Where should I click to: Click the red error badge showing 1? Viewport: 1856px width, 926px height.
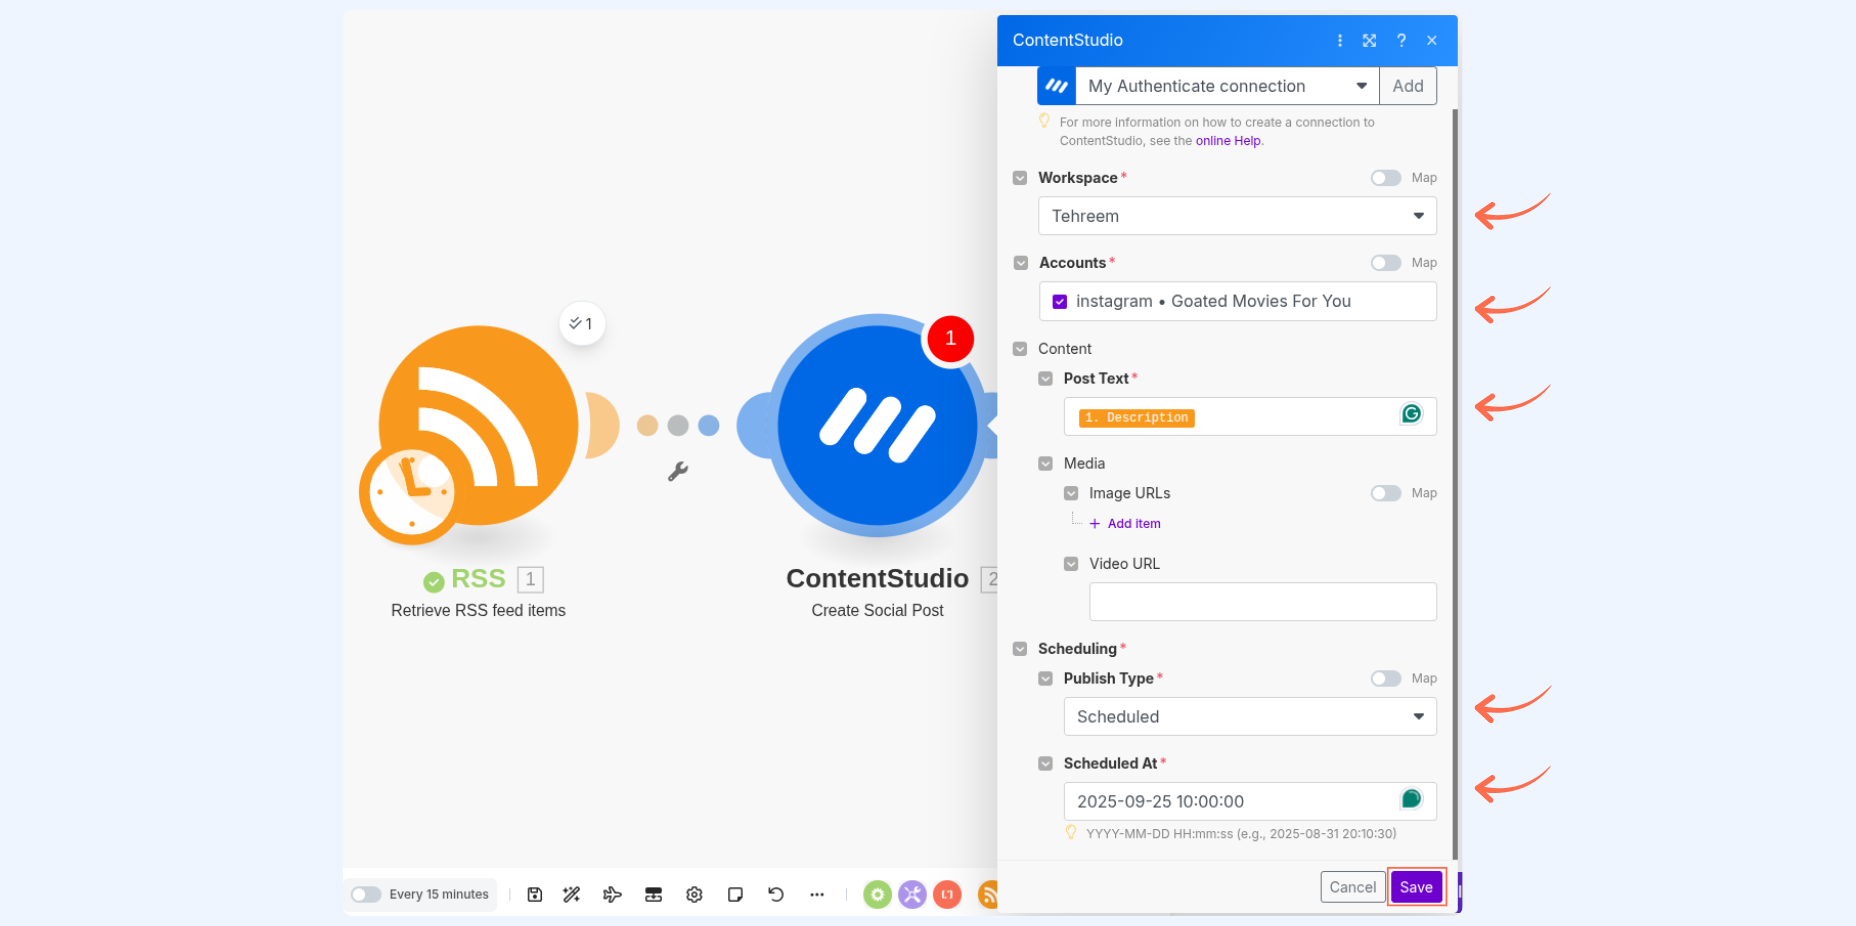point(950,338)
